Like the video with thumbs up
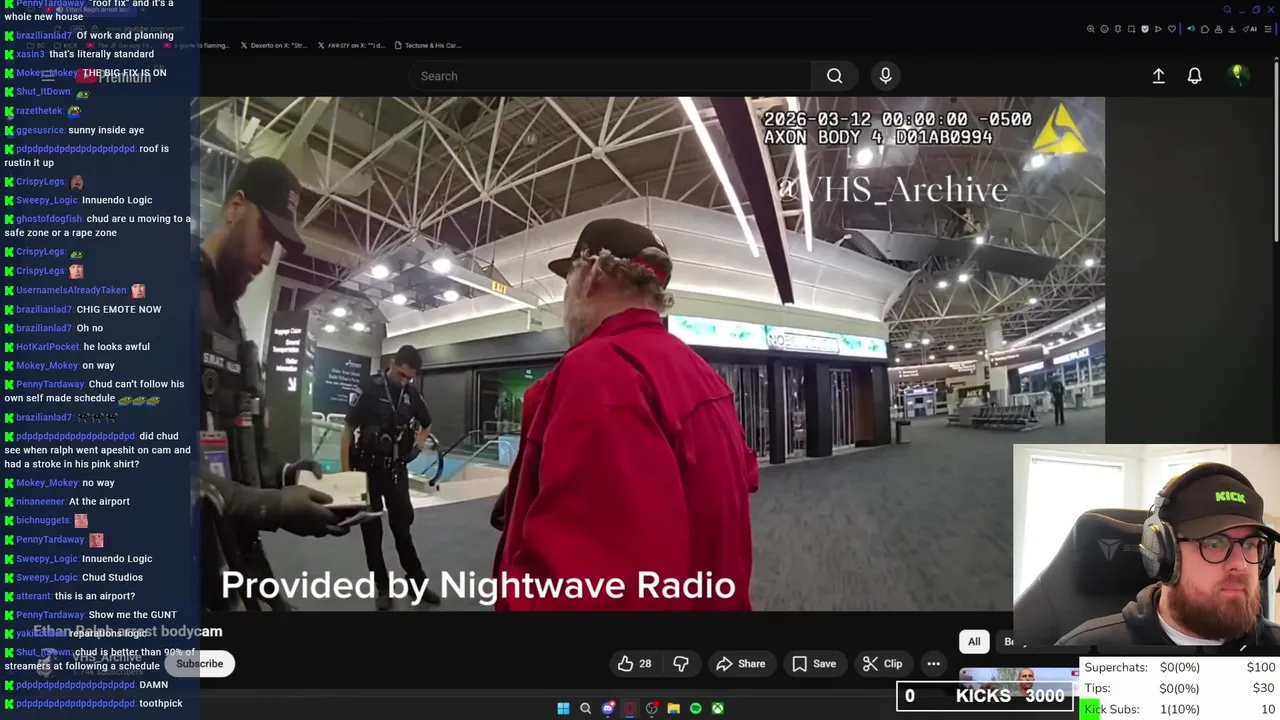The width and height of the screenshot is (1280, 720). pyautogui.click(x=634, y=664)
